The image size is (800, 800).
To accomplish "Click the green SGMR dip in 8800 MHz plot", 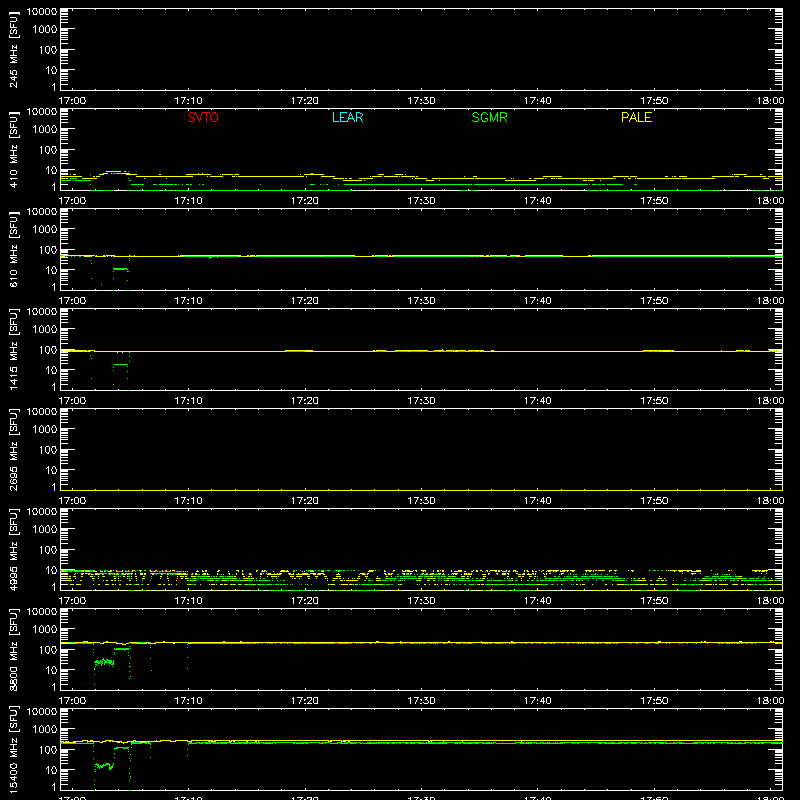I will (x=105, y=662).
